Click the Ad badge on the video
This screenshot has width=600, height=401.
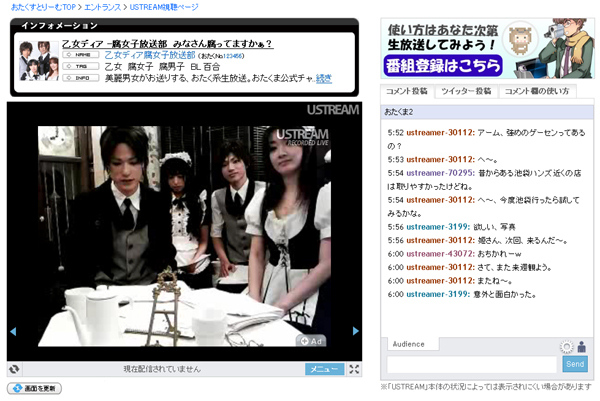click(311, 340)
